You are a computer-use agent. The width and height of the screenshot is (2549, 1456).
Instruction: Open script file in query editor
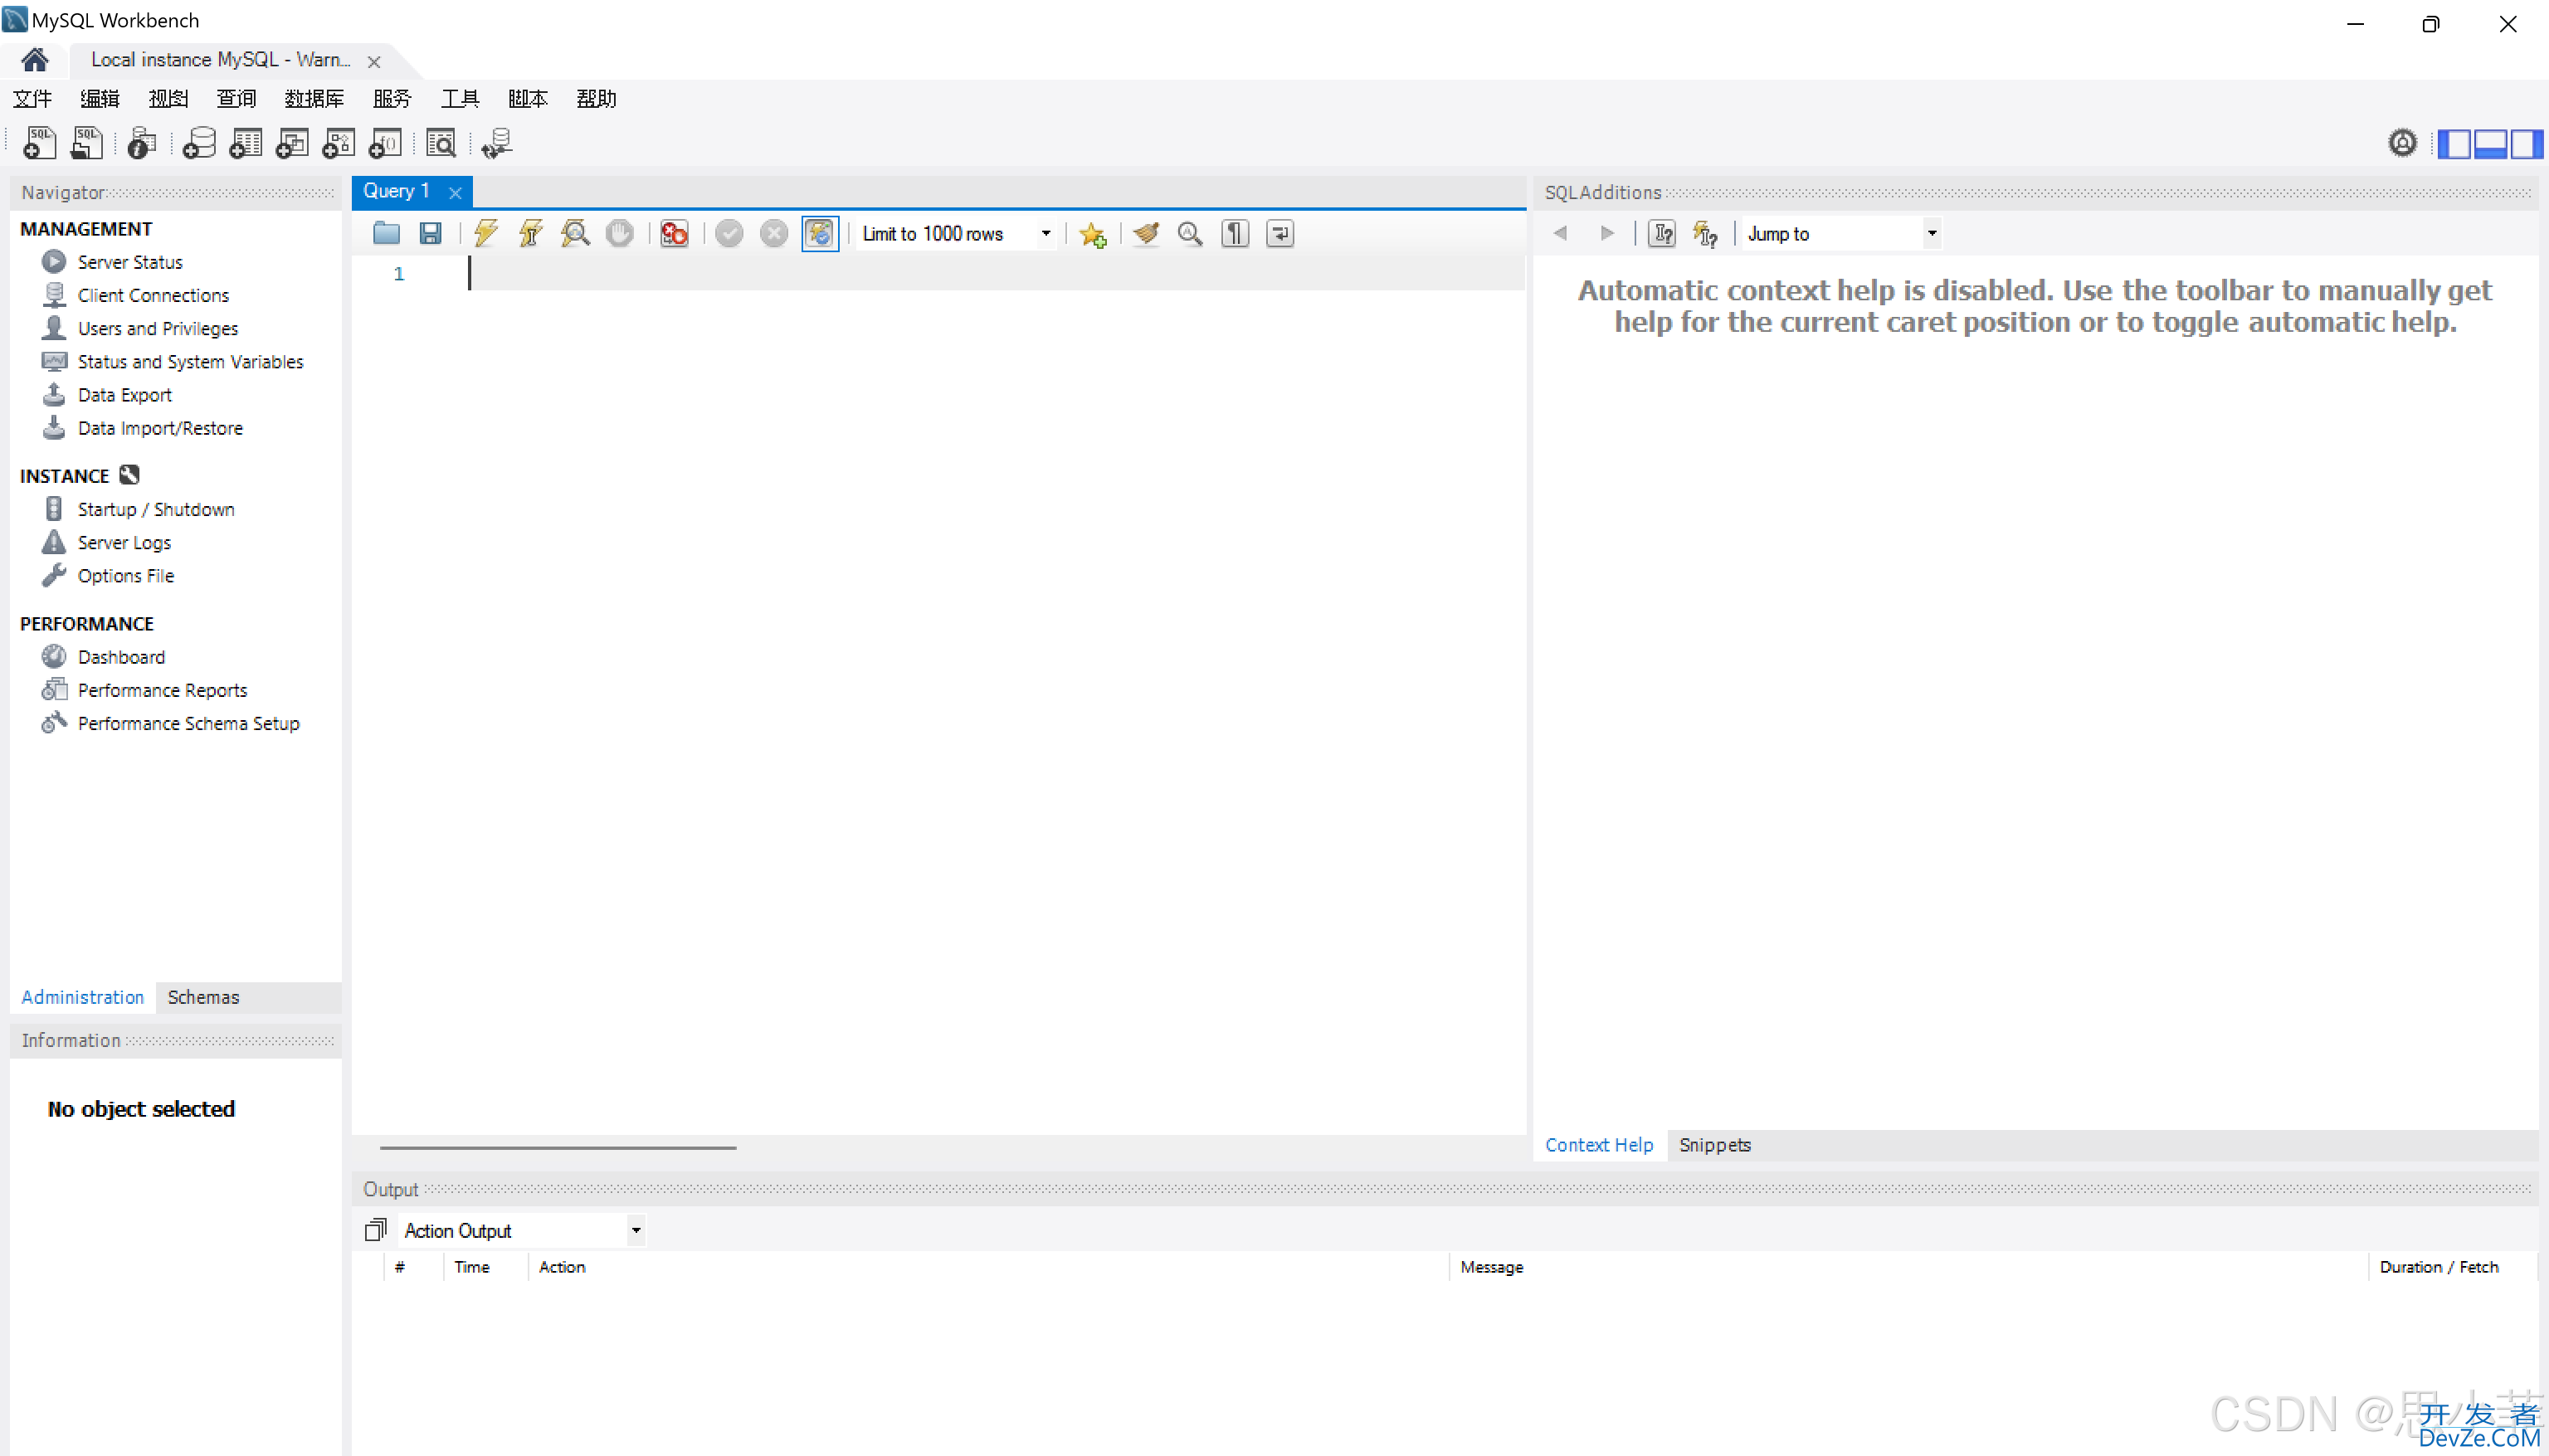[386, 233]
